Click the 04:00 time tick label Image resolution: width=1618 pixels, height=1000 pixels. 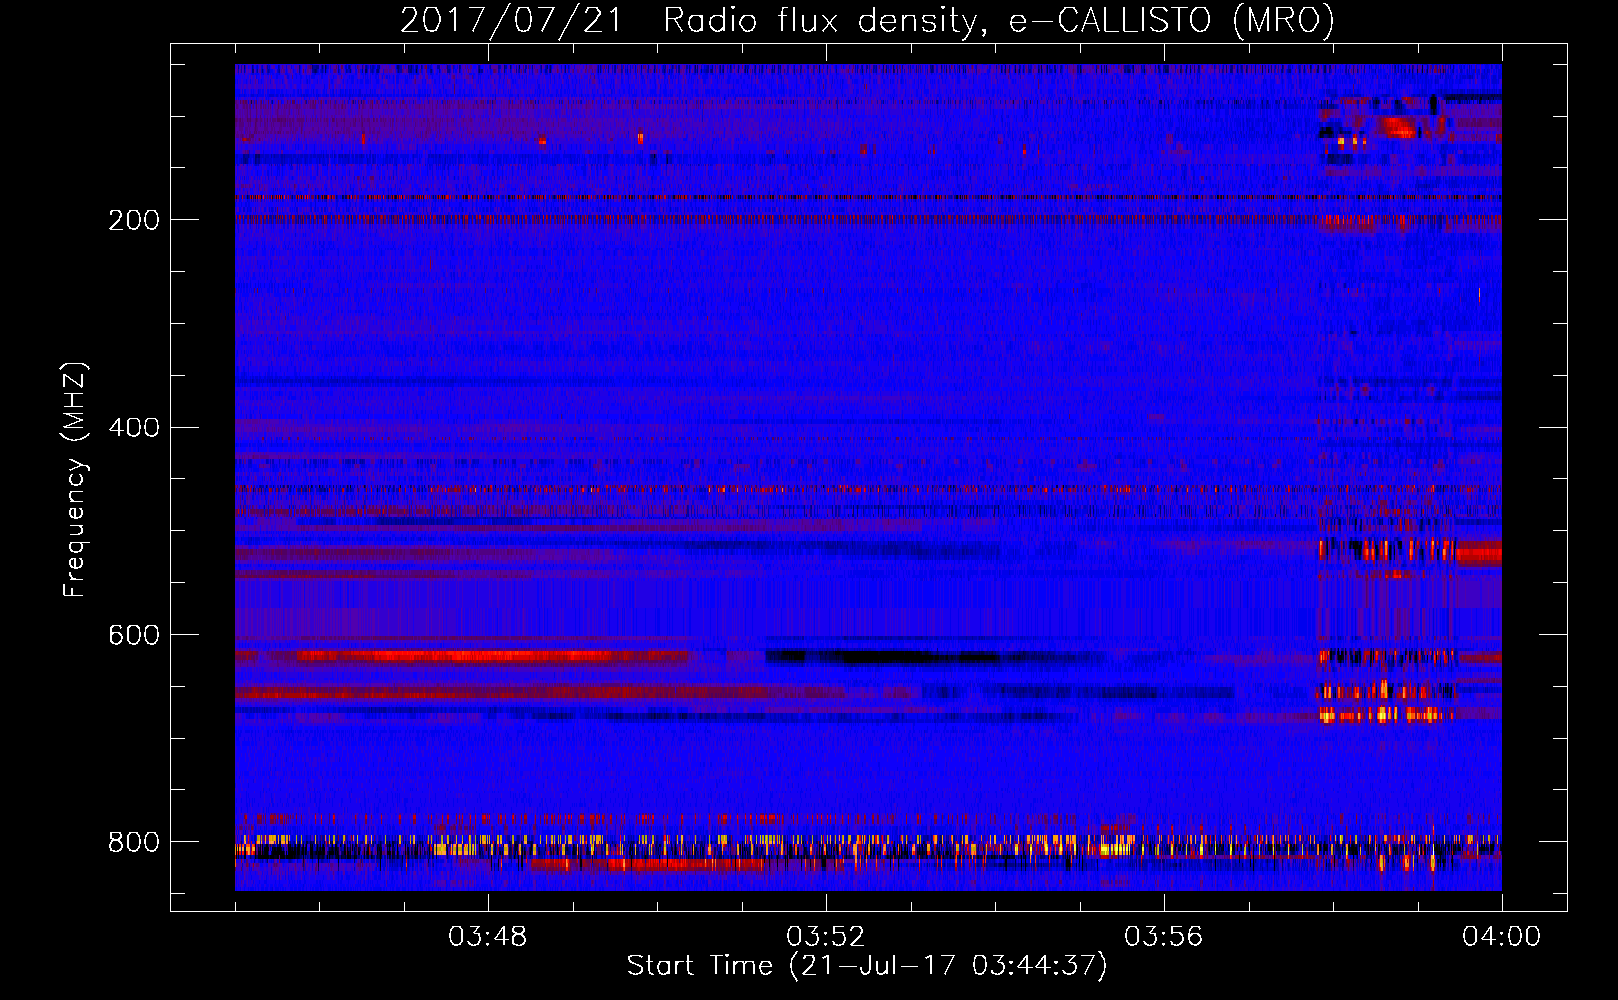click(x=1501, y=937)
